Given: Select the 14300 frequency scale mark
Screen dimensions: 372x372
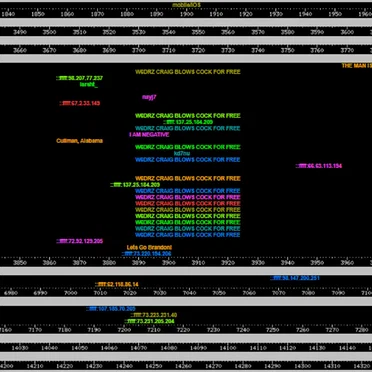Looking at the screenshot, I should (x=302, y=366).
